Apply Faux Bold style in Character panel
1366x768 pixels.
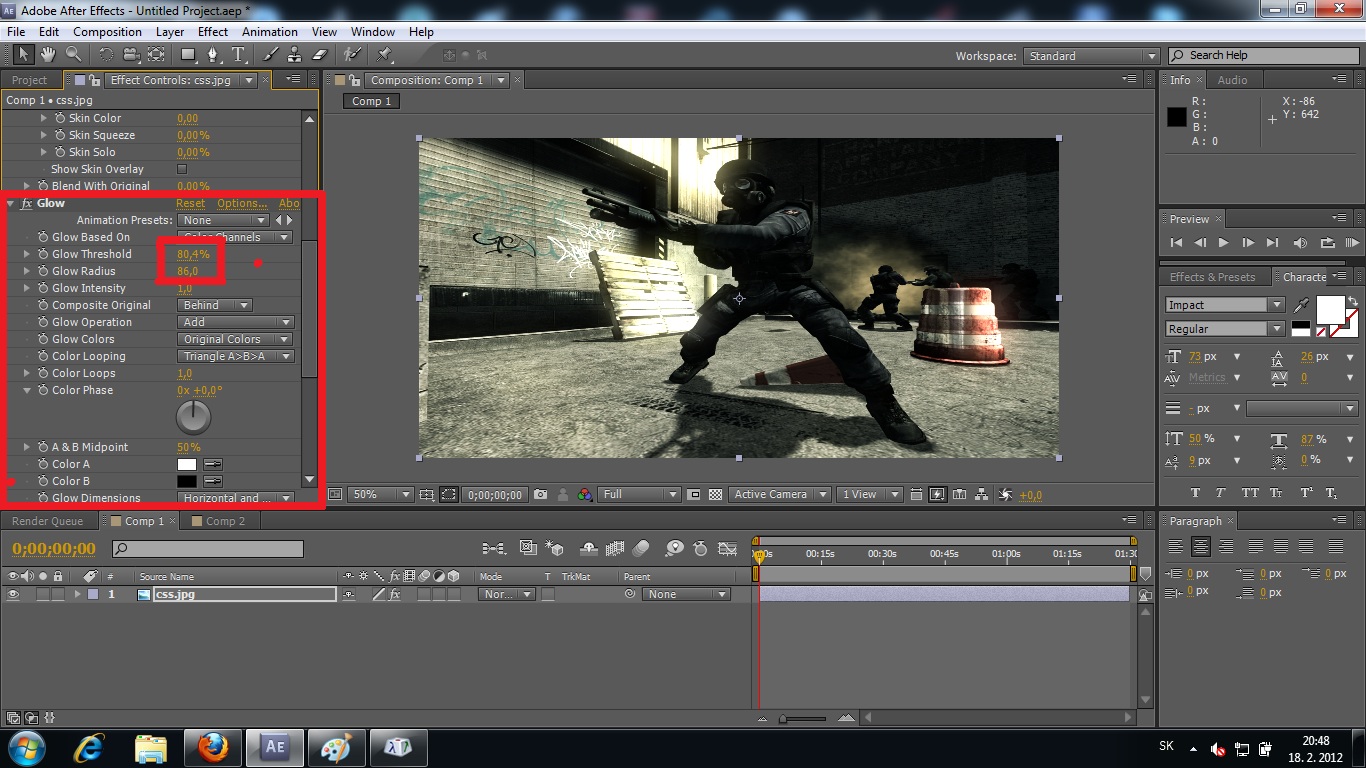tap(1195, 493)
